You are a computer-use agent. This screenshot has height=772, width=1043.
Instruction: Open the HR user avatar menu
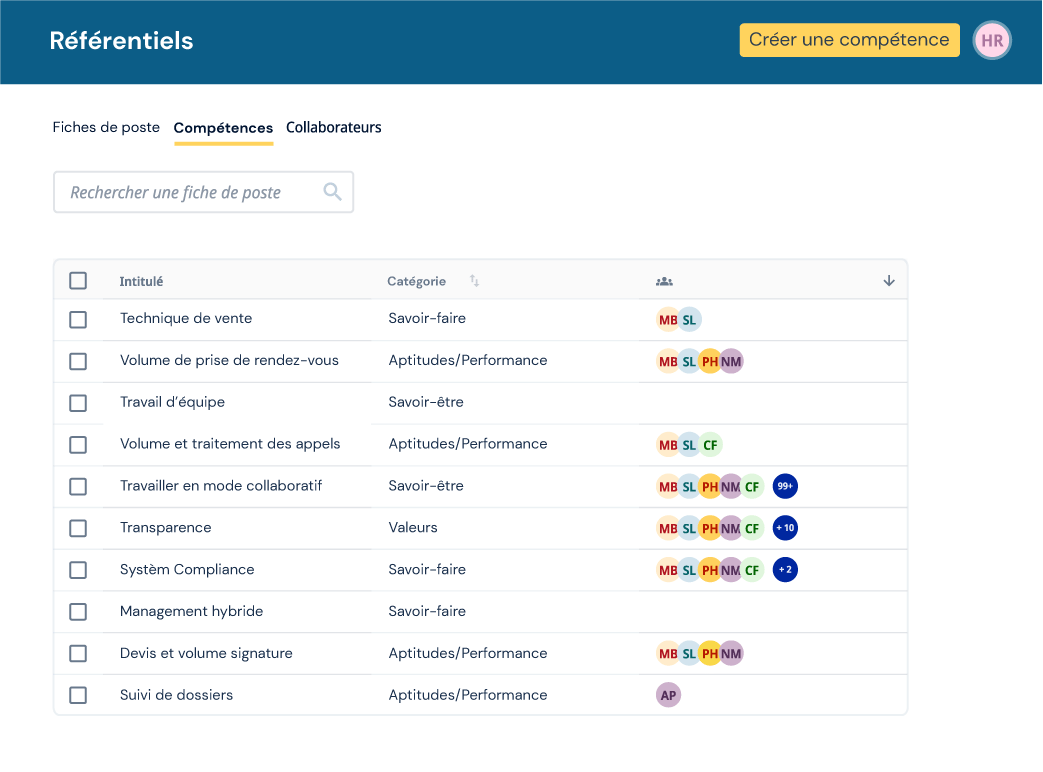(x=992, y=41)
